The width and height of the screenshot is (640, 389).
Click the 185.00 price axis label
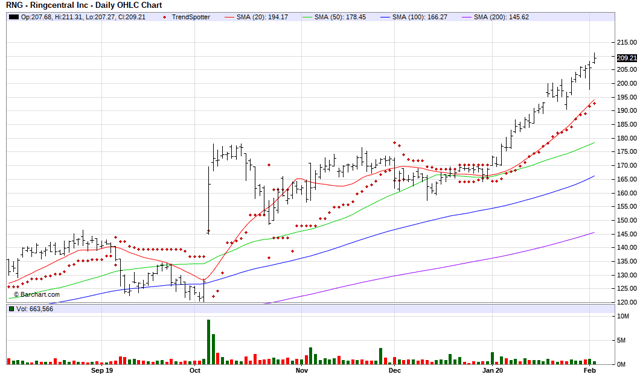[x=627, y=124]
